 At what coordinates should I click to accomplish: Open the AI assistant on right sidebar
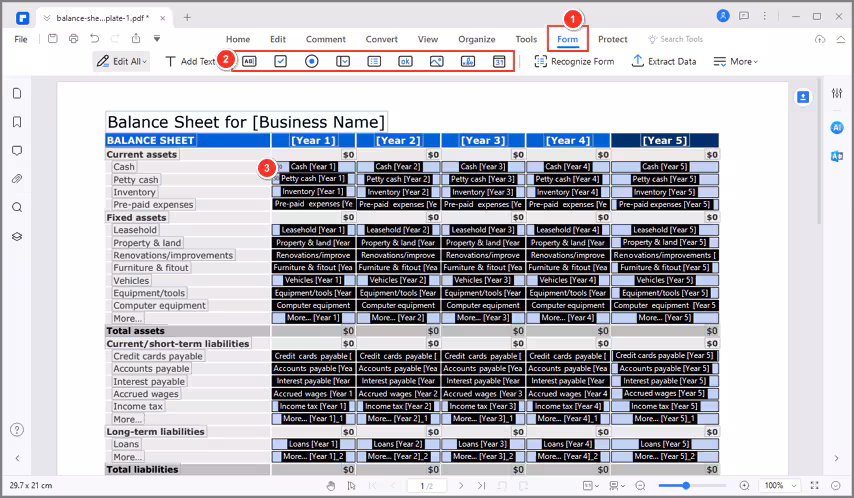(837, 127)
